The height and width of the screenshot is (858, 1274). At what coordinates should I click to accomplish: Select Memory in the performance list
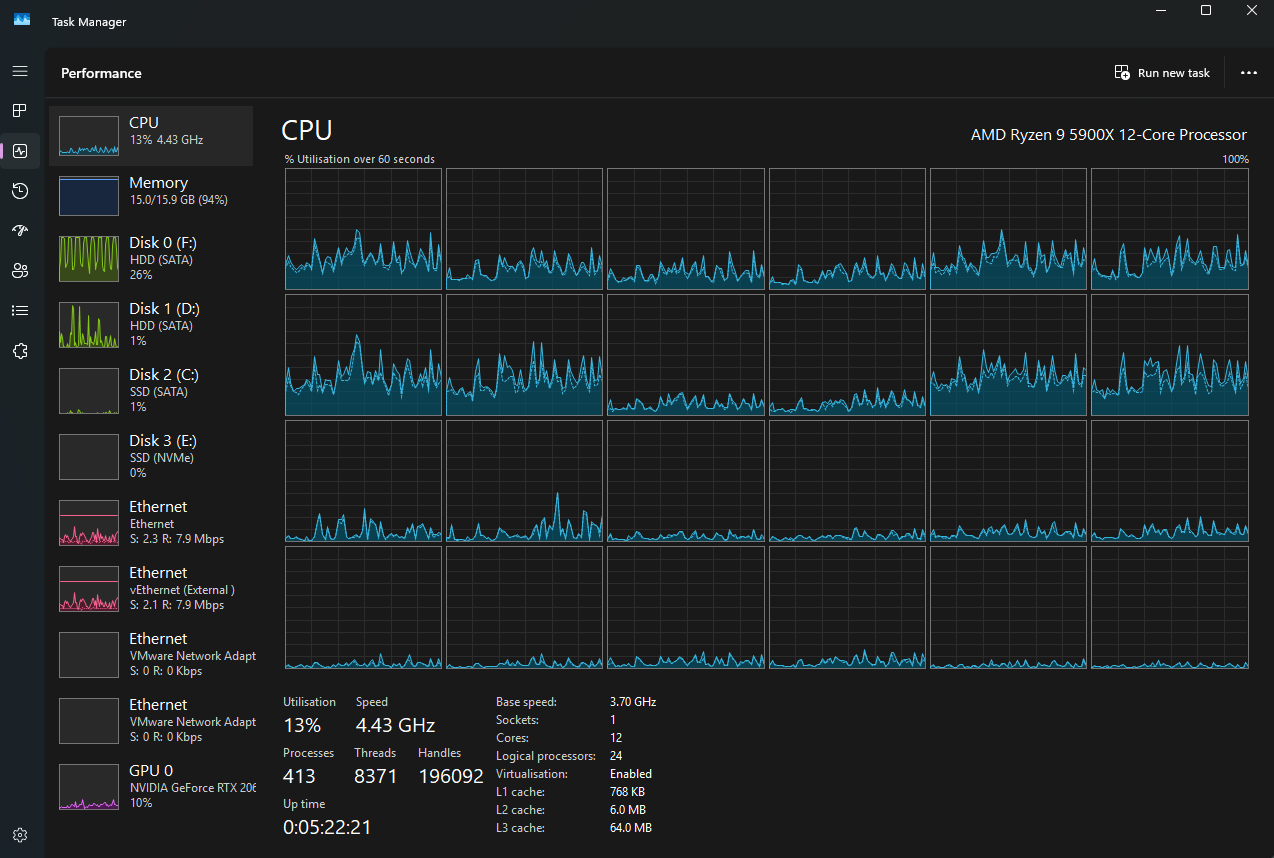tap(151, 196)
